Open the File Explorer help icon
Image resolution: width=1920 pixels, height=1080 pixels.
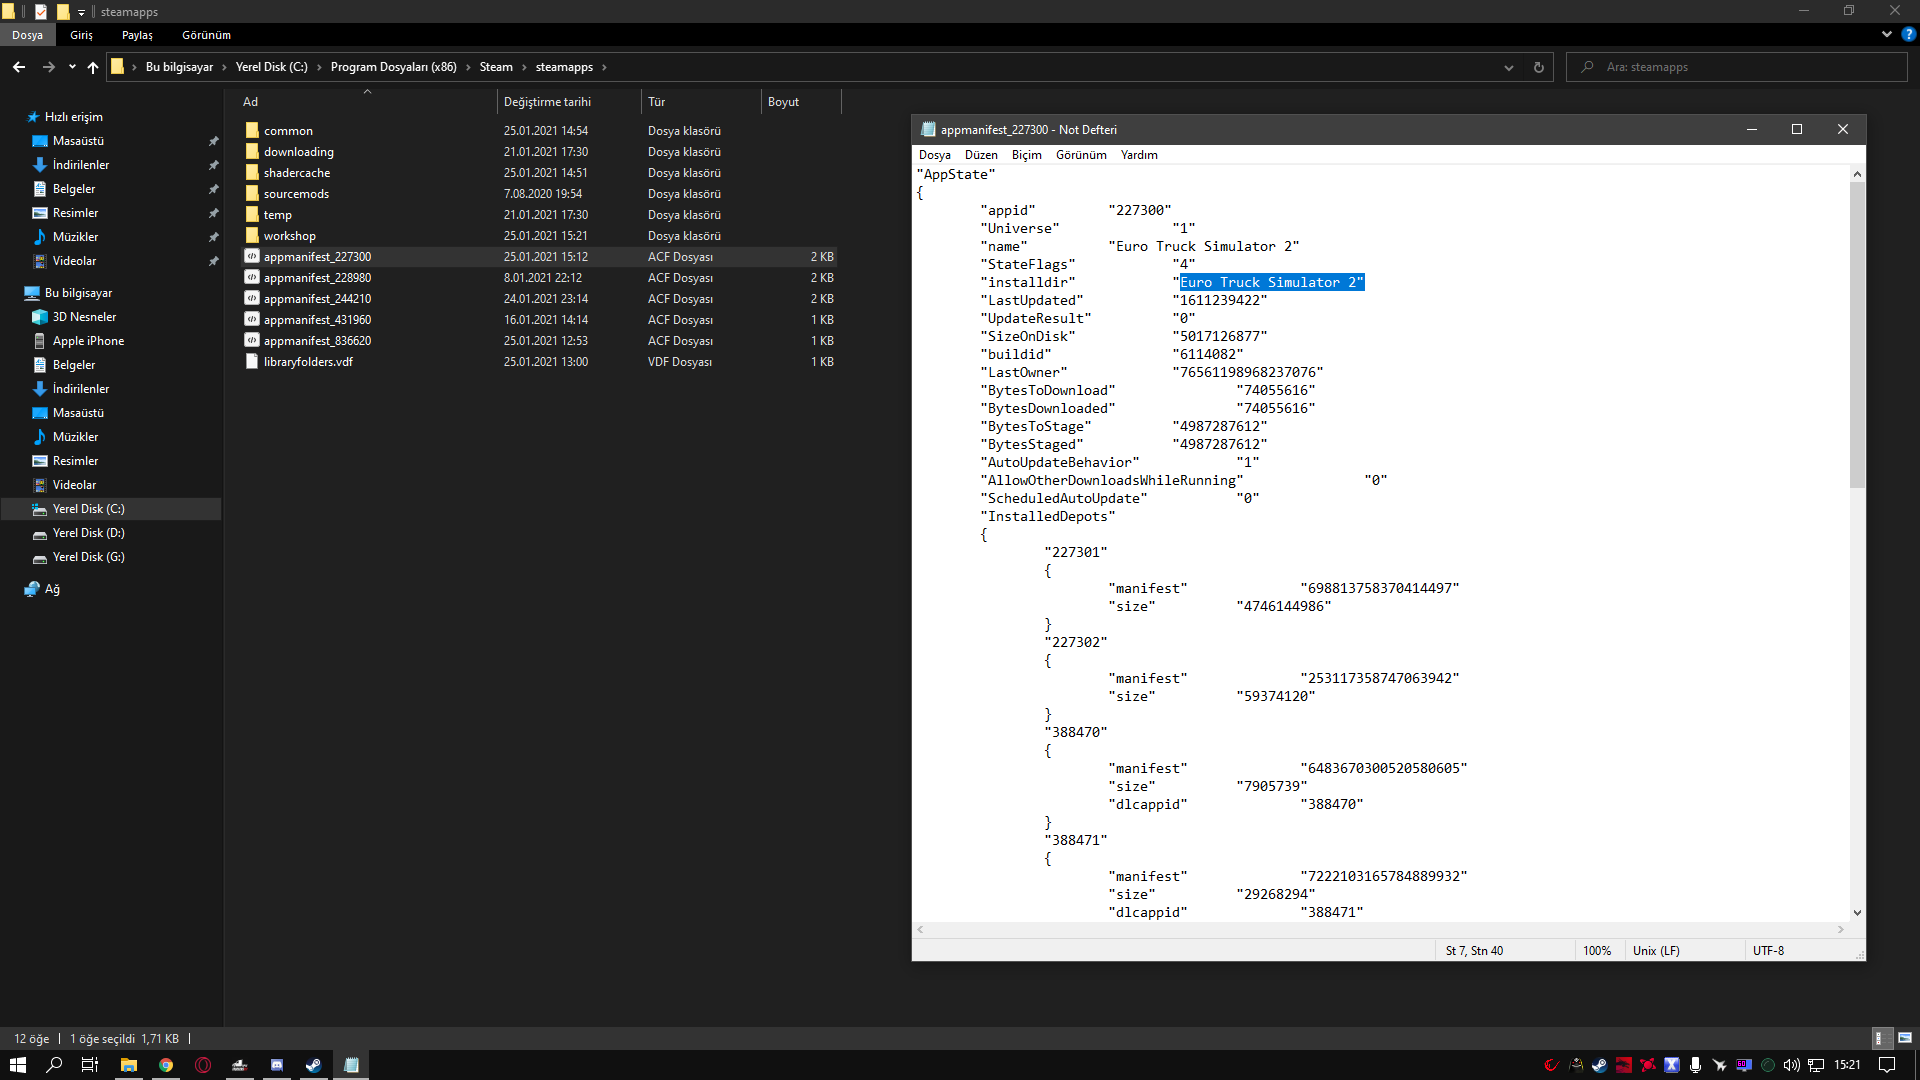1908,34
